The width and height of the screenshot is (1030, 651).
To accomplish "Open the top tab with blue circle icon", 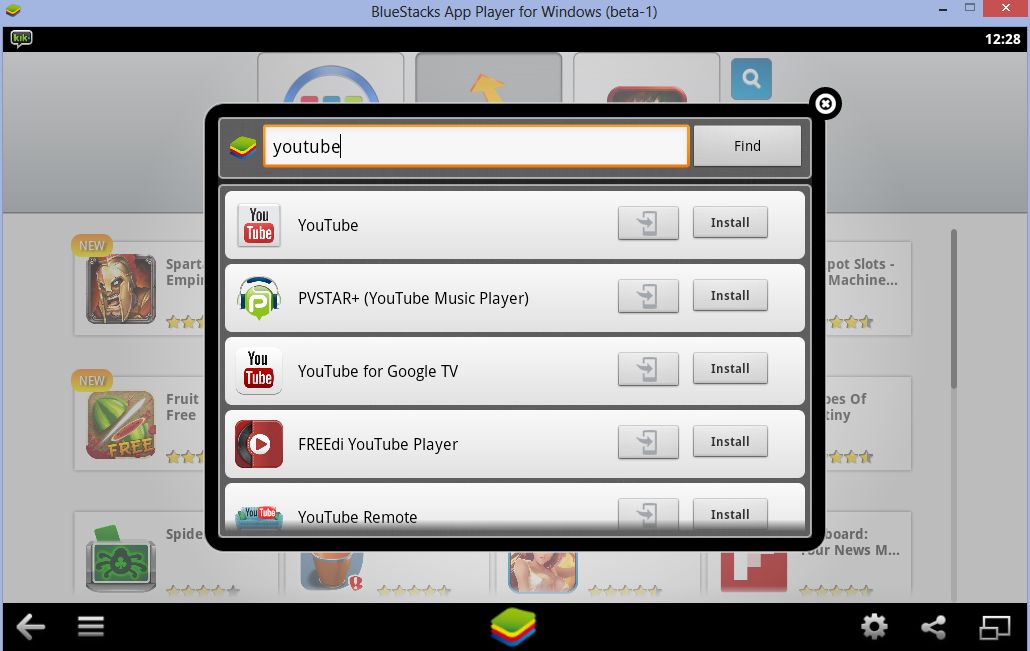I will (x=330, y=78).
